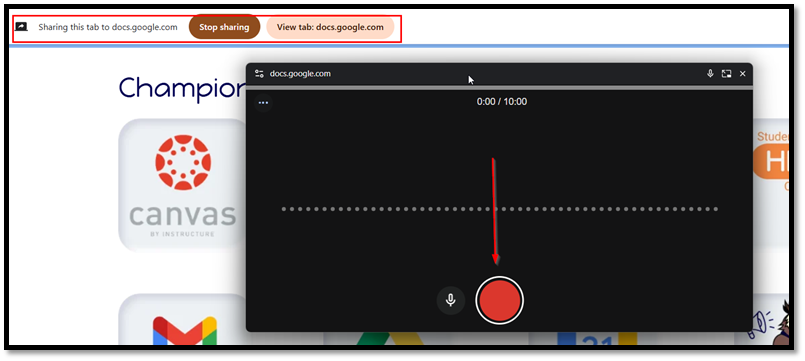The image size is (805, 361).
Task: Click 'Sharing this tab to docs.google.com' text
Action: tap(108, 27)
